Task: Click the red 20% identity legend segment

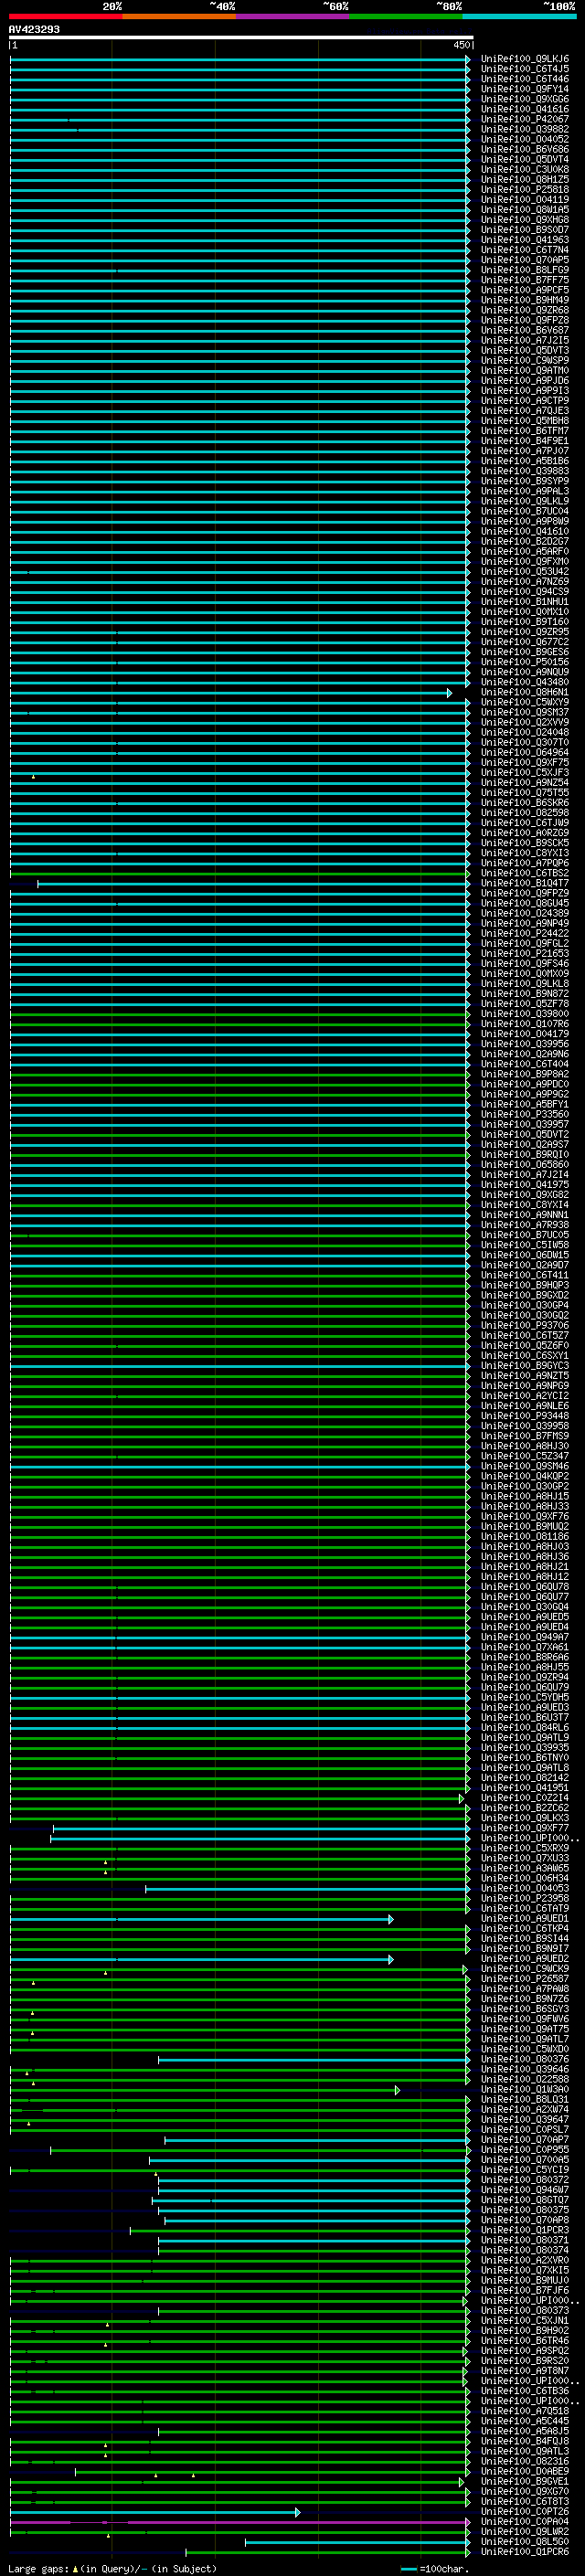Action: pyautogui.click(x=65, y=16)
